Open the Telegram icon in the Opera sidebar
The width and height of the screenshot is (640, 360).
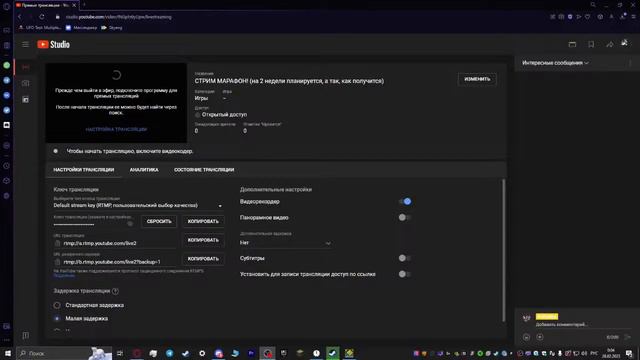pyautogui.click(x=7, y=80)
